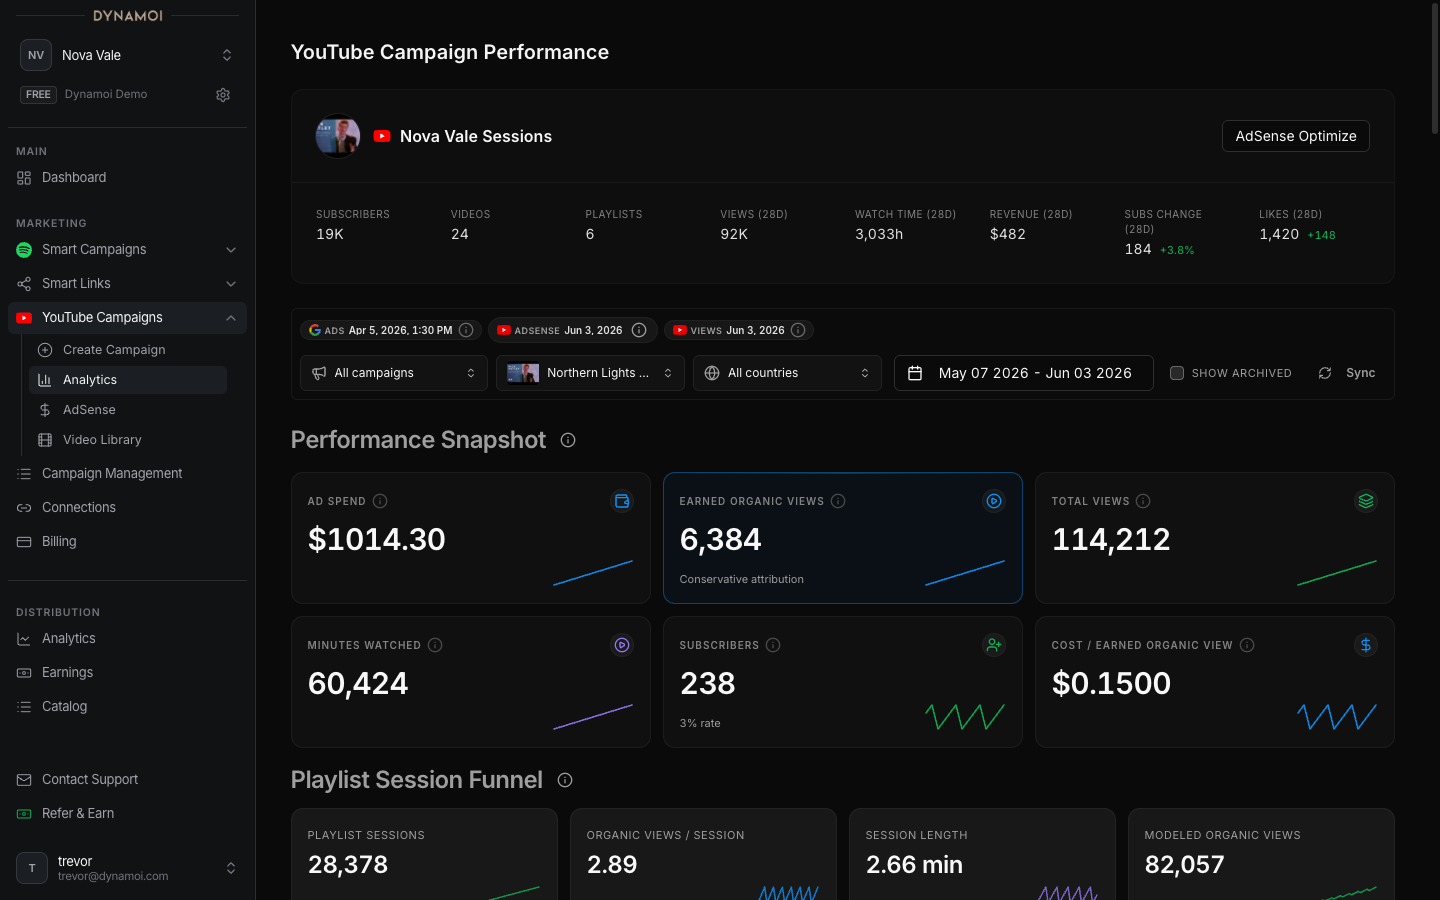Collapse the YouTube Campaigns submenu
The image size is (1440, 900).
tap(231, 318)
